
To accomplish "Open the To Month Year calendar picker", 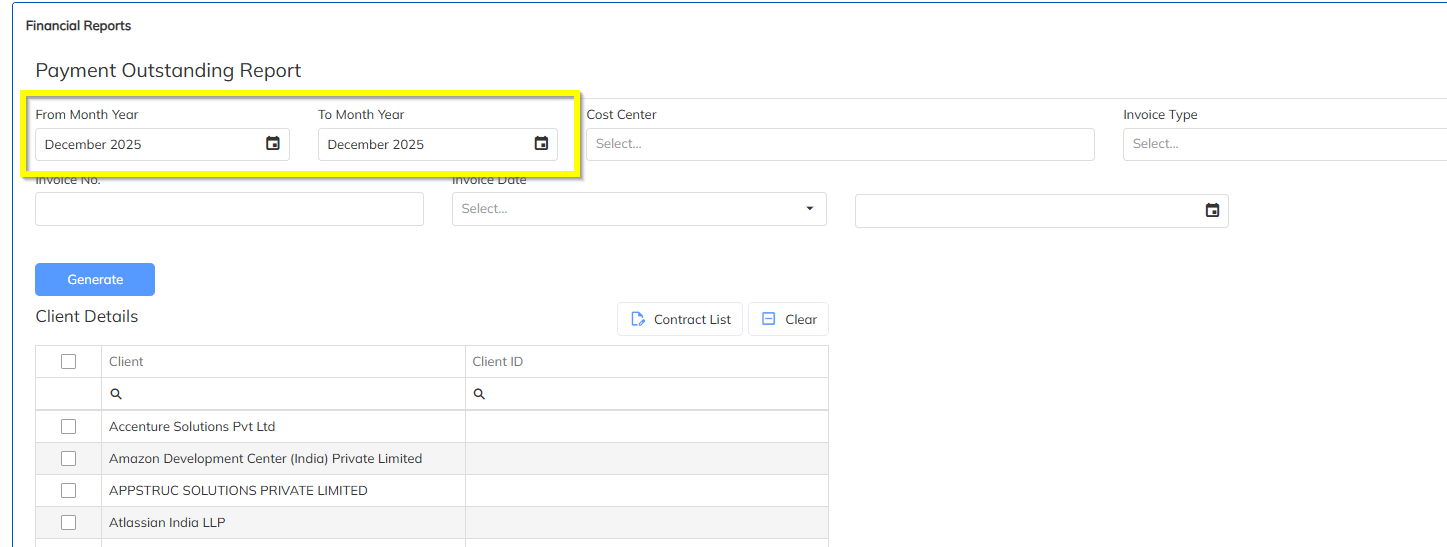I will click(541, 144).
